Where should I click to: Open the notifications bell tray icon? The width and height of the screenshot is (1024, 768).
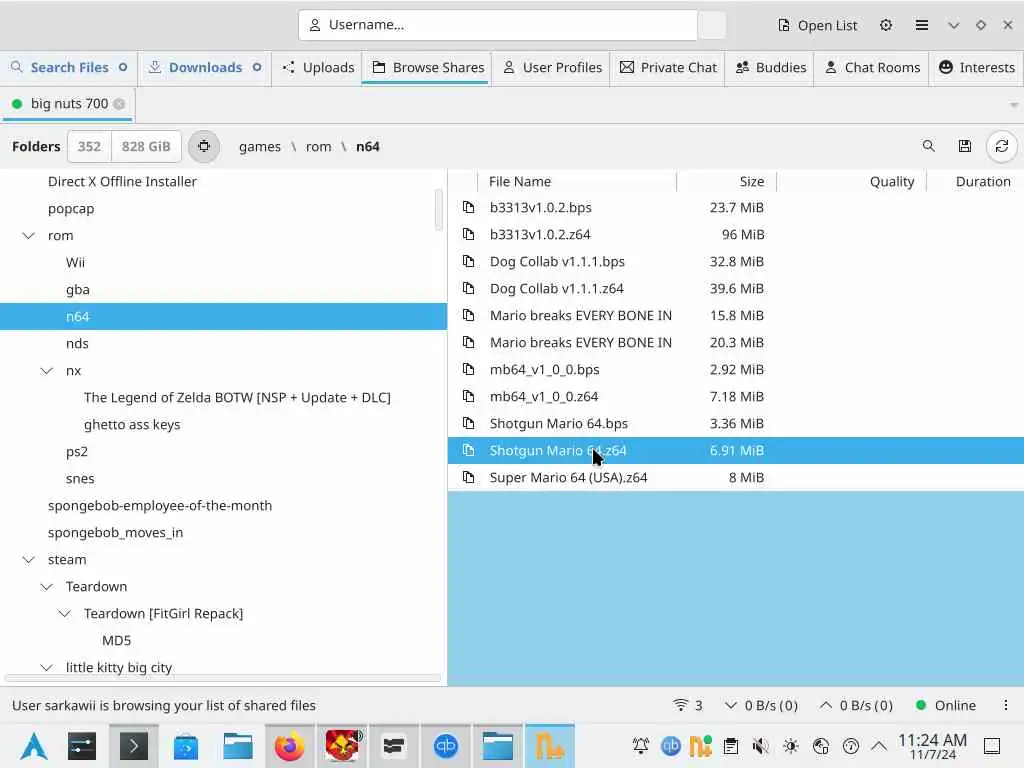coord(641,746)
